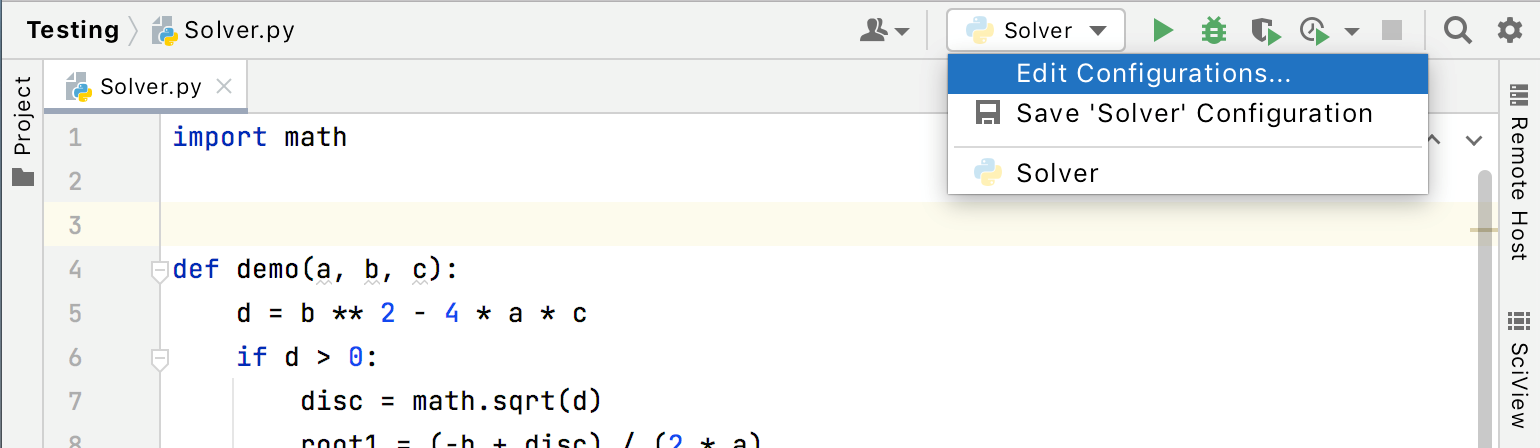1540x448 pixels.
Task: Click the green Debug bug icon
Action: tap(1214, 31)
